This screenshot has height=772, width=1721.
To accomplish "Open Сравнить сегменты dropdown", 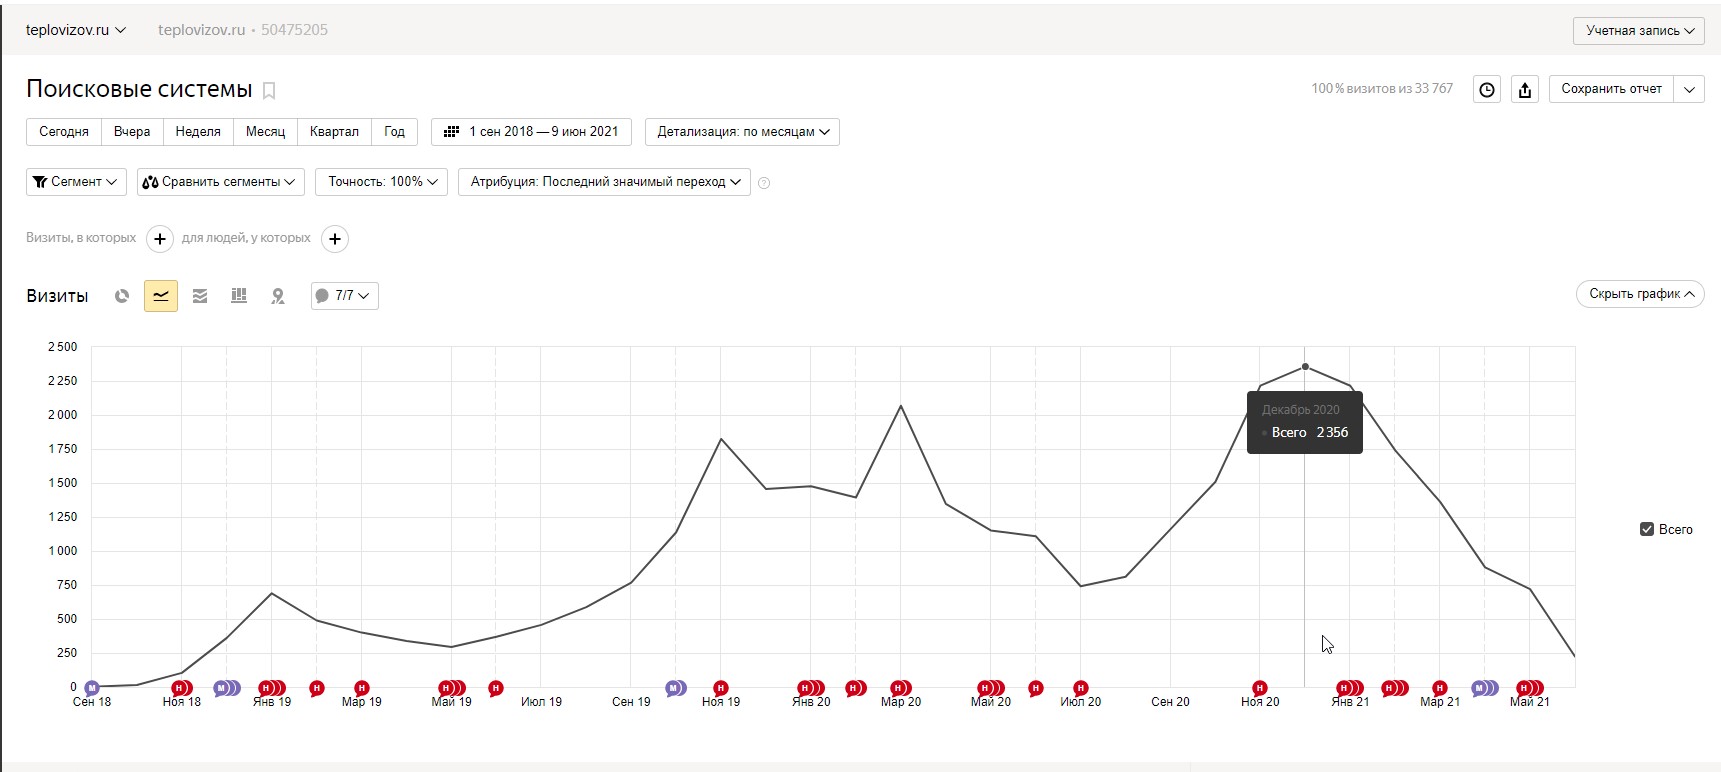I will (220, 182).
